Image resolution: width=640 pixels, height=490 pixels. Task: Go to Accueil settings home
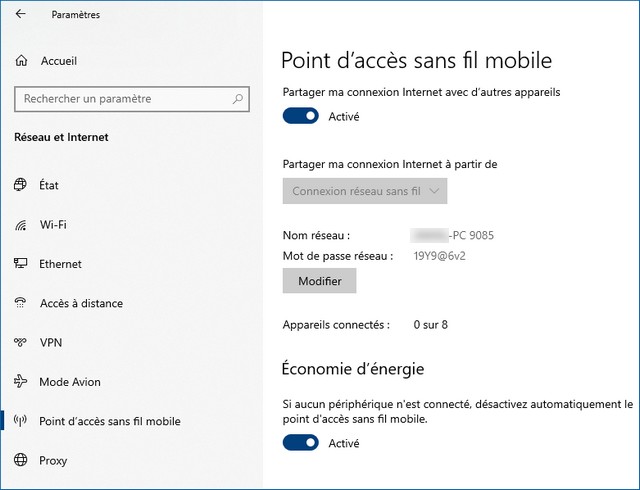click(59, 61)
